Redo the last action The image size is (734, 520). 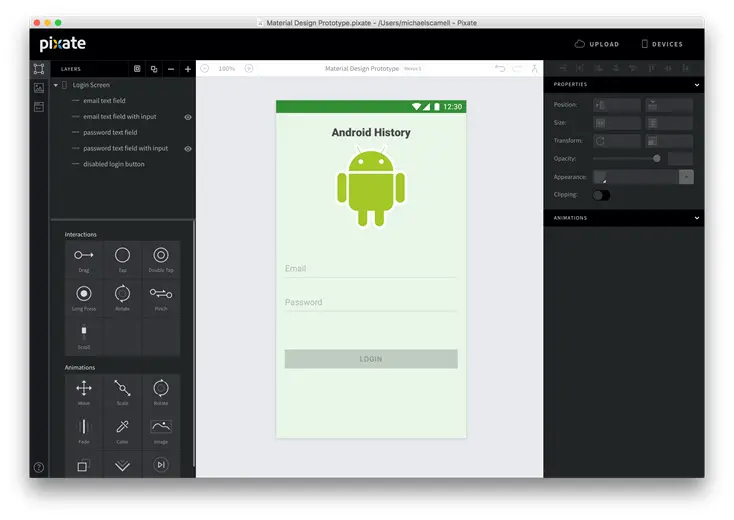coord(518,68)
